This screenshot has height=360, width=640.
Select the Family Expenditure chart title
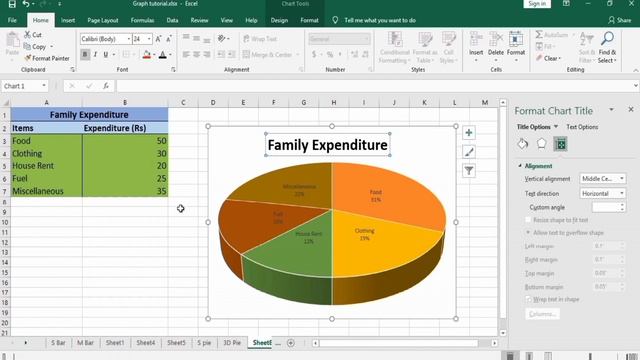[328, 145]
